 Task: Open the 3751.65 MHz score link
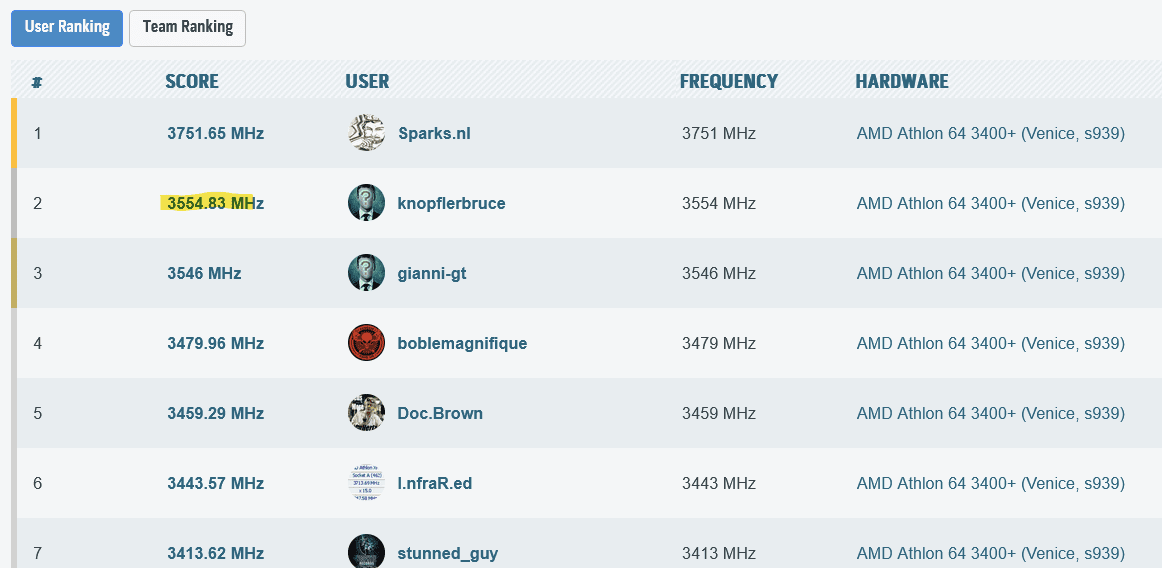(216, 133)
